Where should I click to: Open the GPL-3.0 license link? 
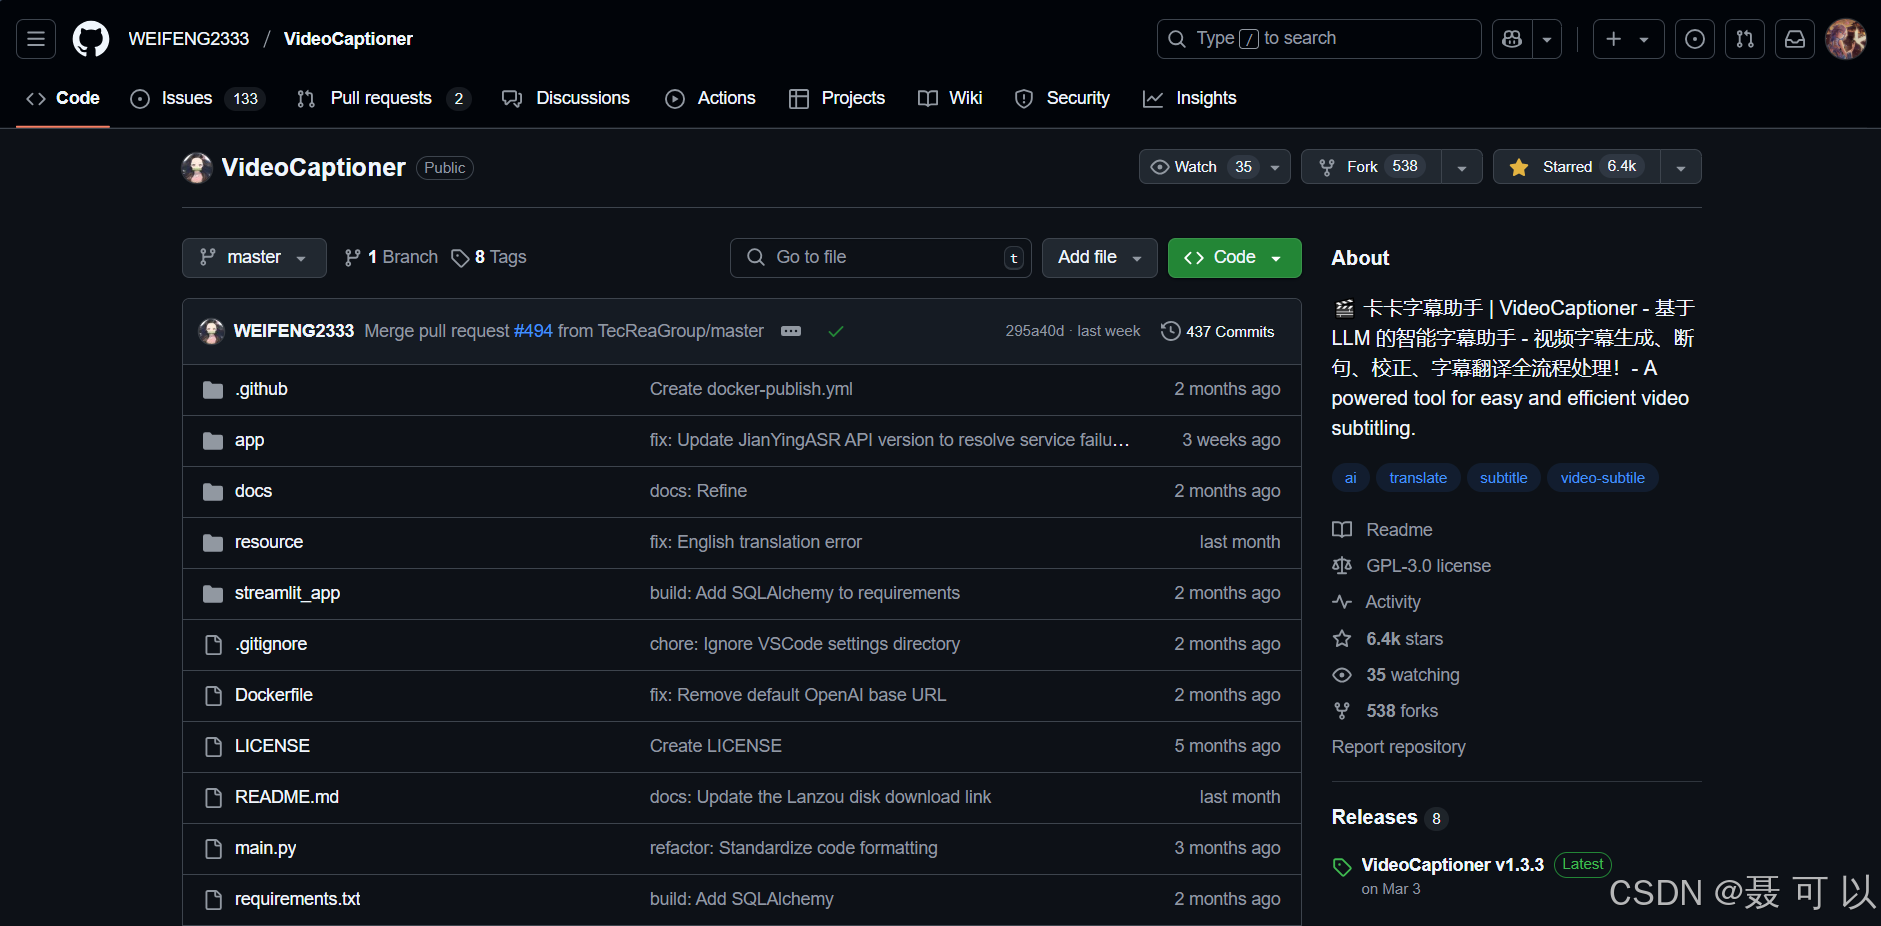(1412, 566)
